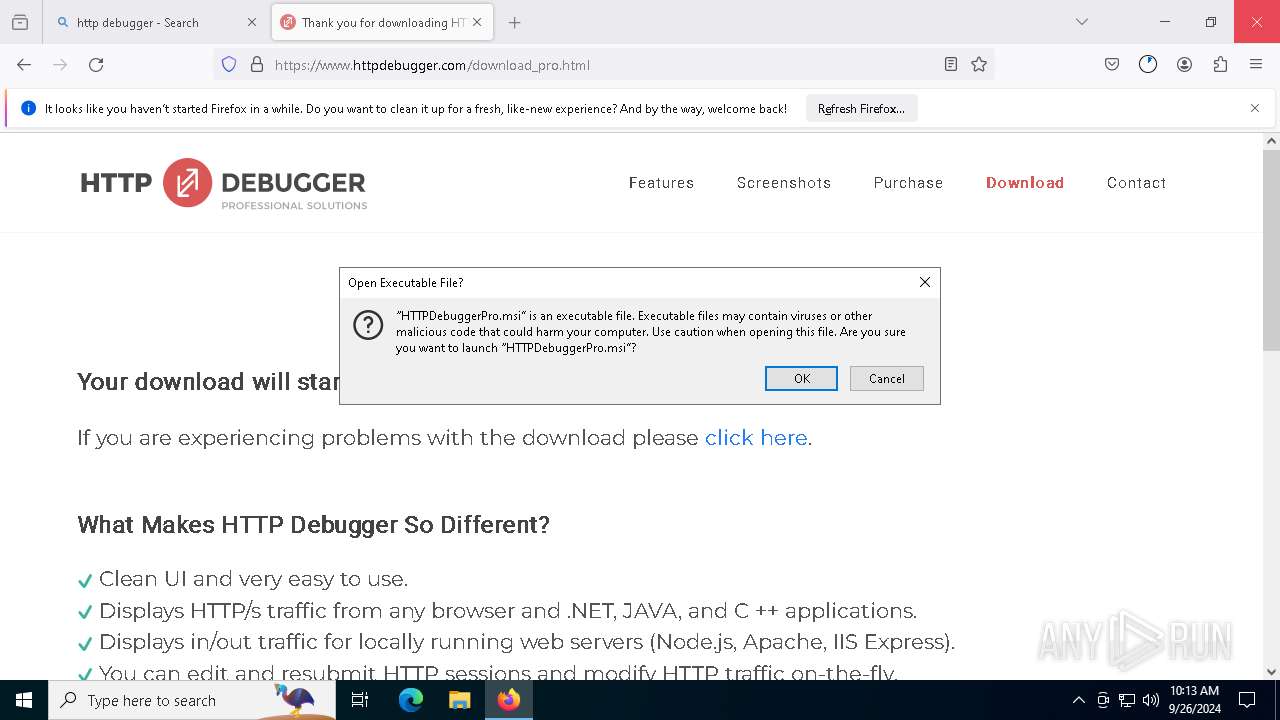Click the 'Clean UI and very easy to use.' text

(x=253, y=579)
